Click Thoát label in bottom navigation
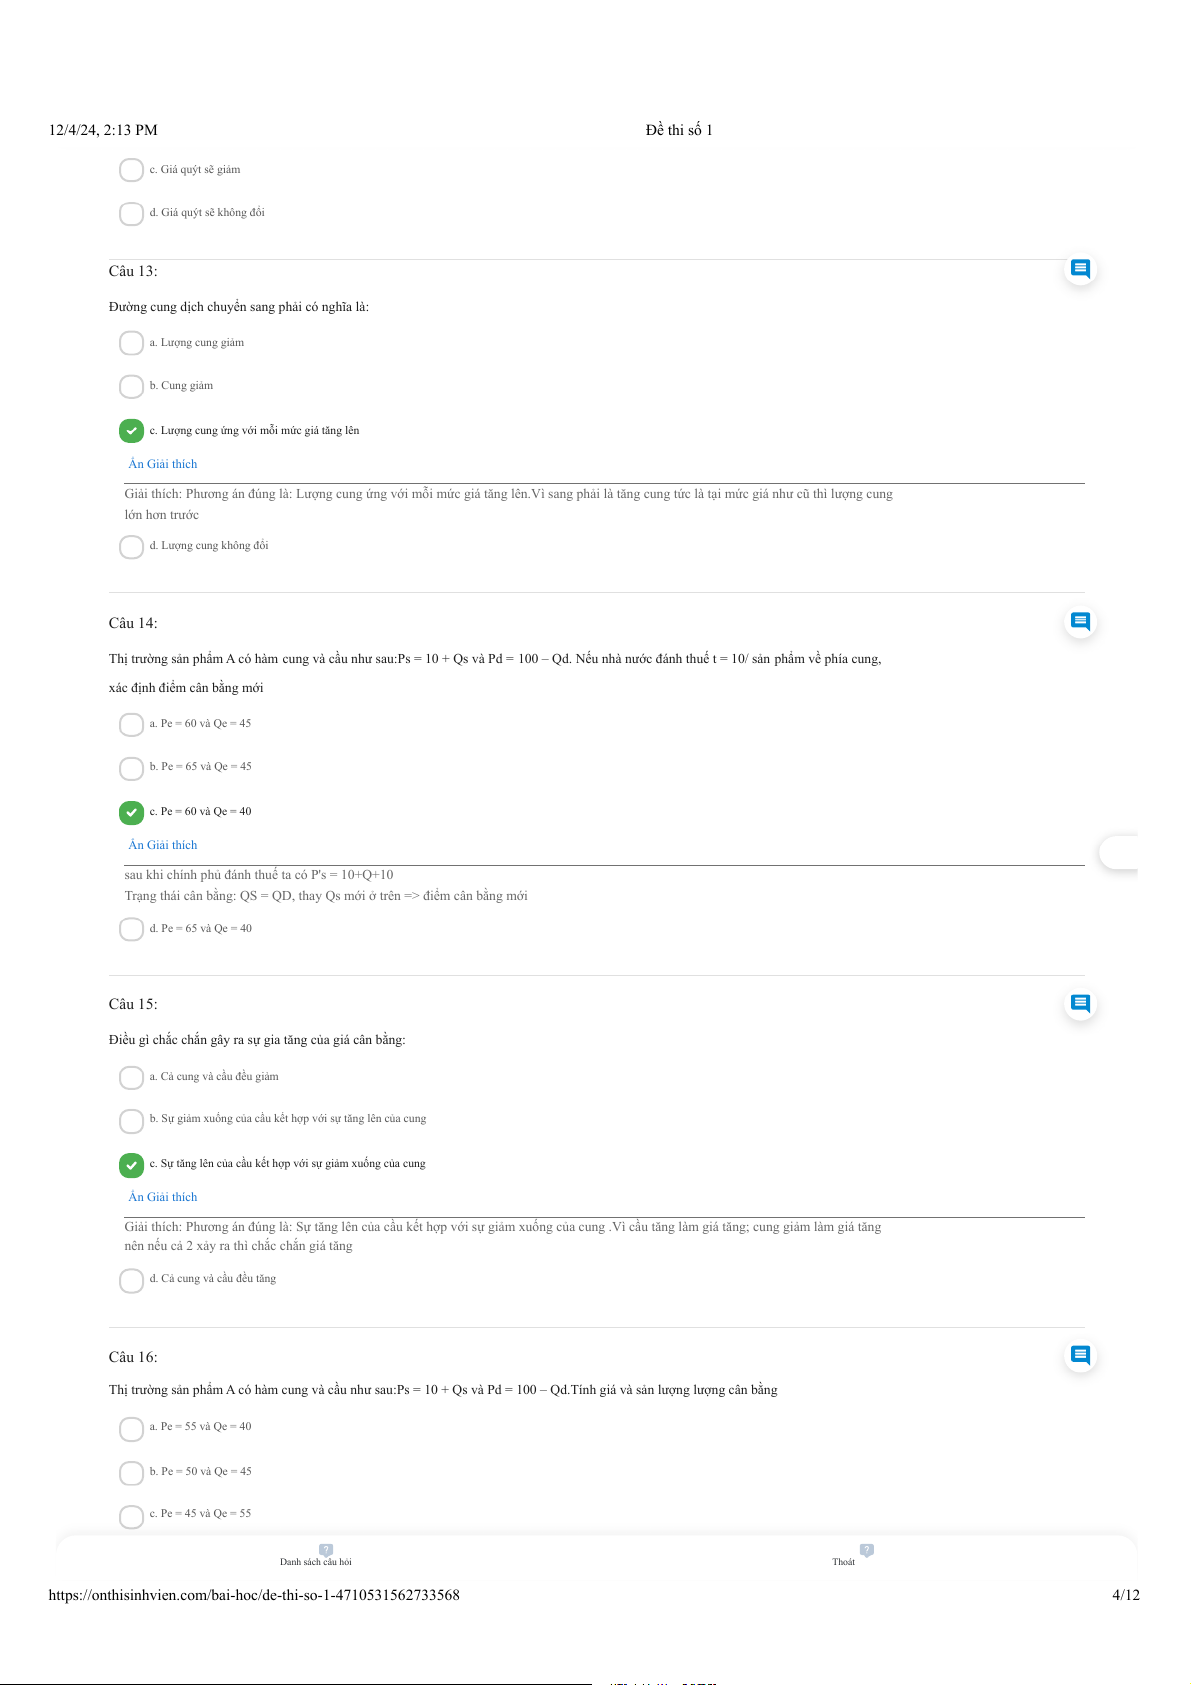This screenshot has width=1191, height=1685. pos(844,1562)
